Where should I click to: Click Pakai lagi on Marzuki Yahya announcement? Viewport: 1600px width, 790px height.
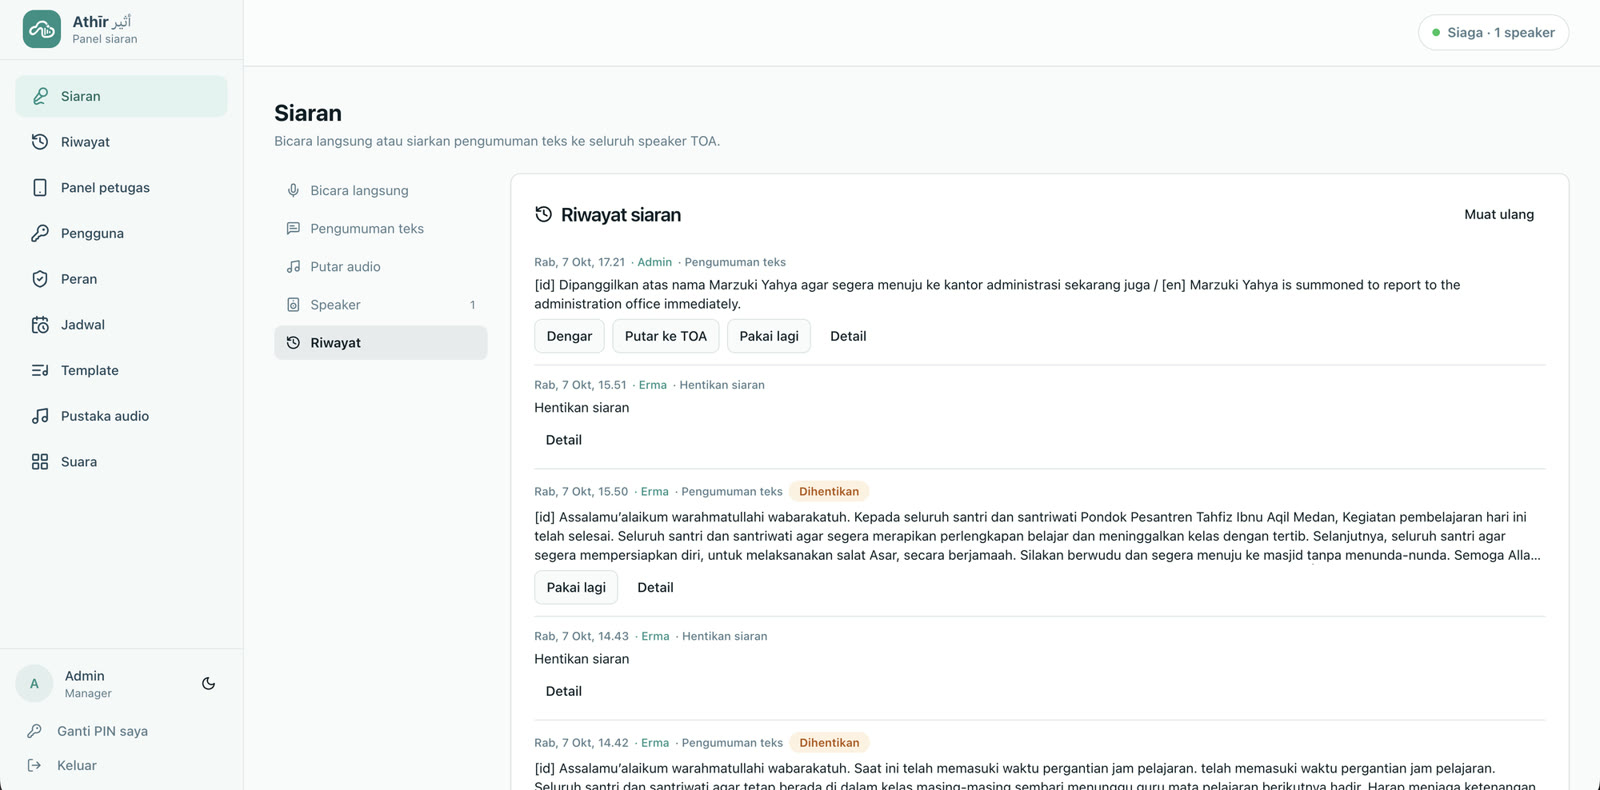coord(769,336)
